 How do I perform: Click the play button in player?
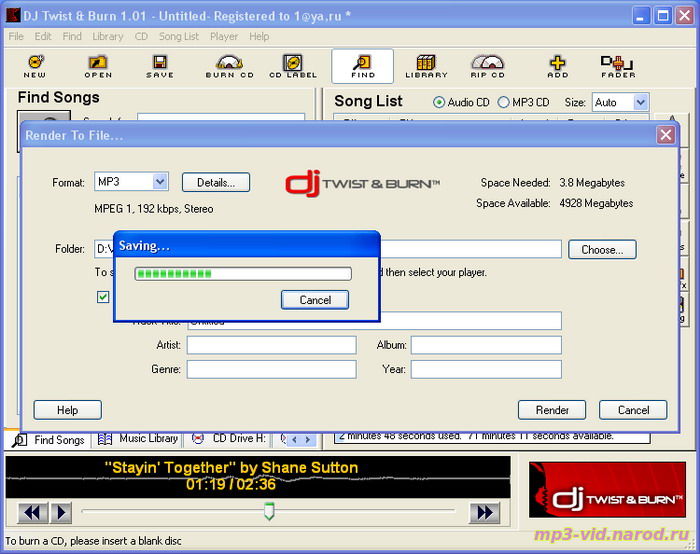coord(62,512)
